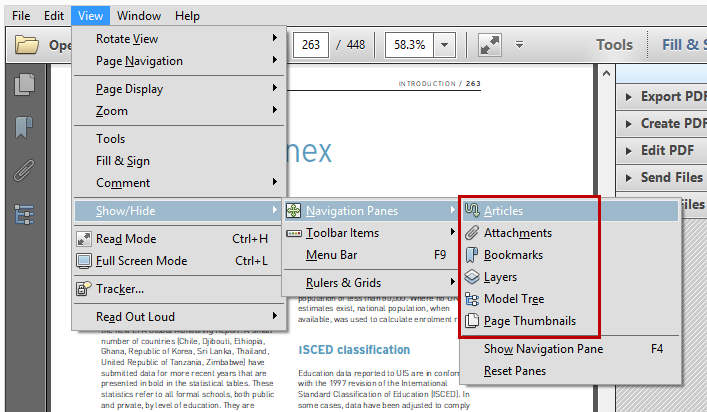Viewport: 707px width, 412px height.
Task: Choose Attachments navigation pane
Action: 570,233
